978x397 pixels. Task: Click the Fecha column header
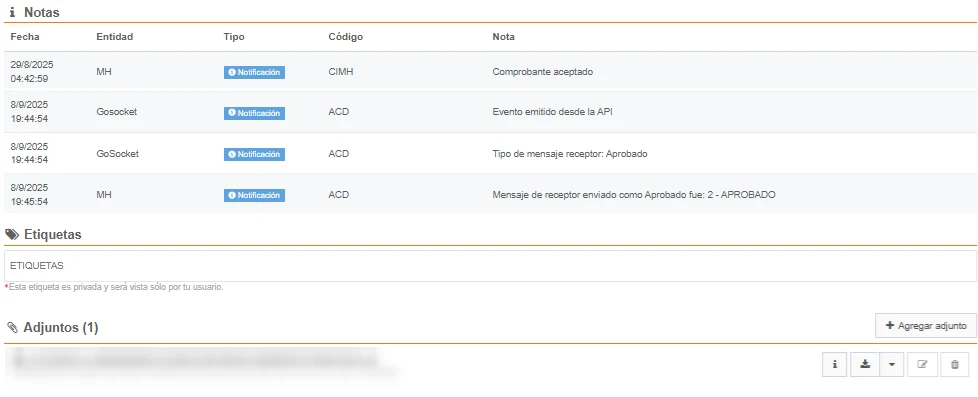(x=25, y=37)
